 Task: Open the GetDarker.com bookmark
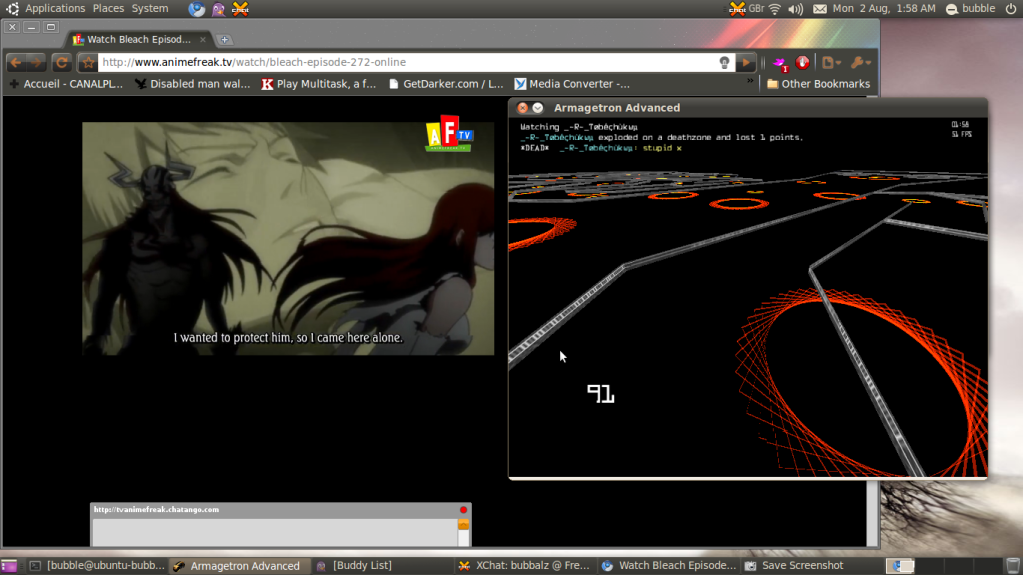click(x=445, y=84)
